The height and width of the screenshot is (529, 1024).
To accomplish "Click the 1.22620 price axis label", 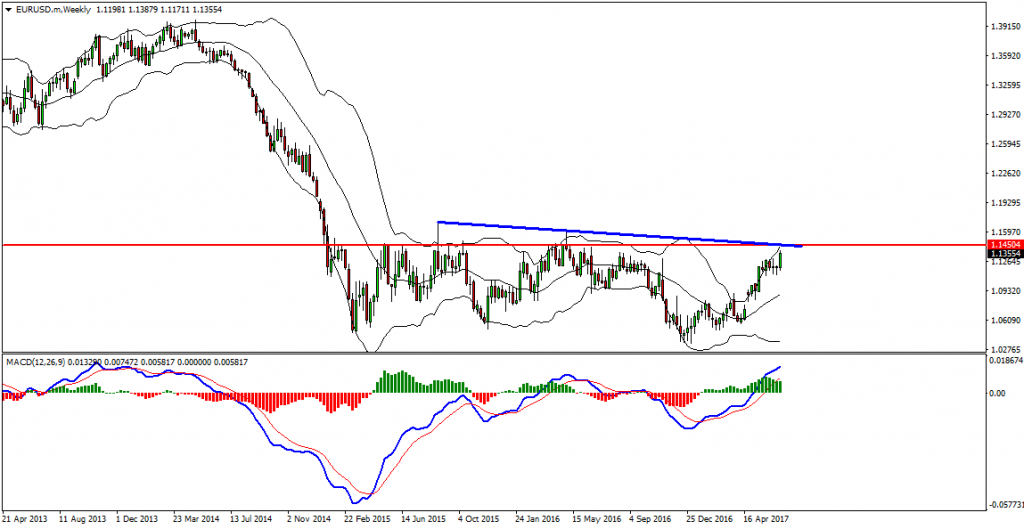I will [x=1002, y=173].
